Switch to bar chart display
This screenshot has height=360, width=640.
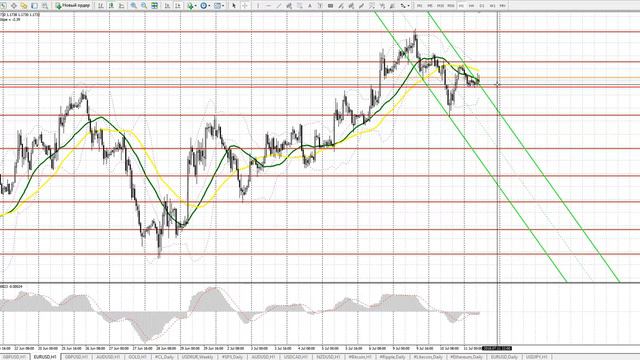pos(100,6)
